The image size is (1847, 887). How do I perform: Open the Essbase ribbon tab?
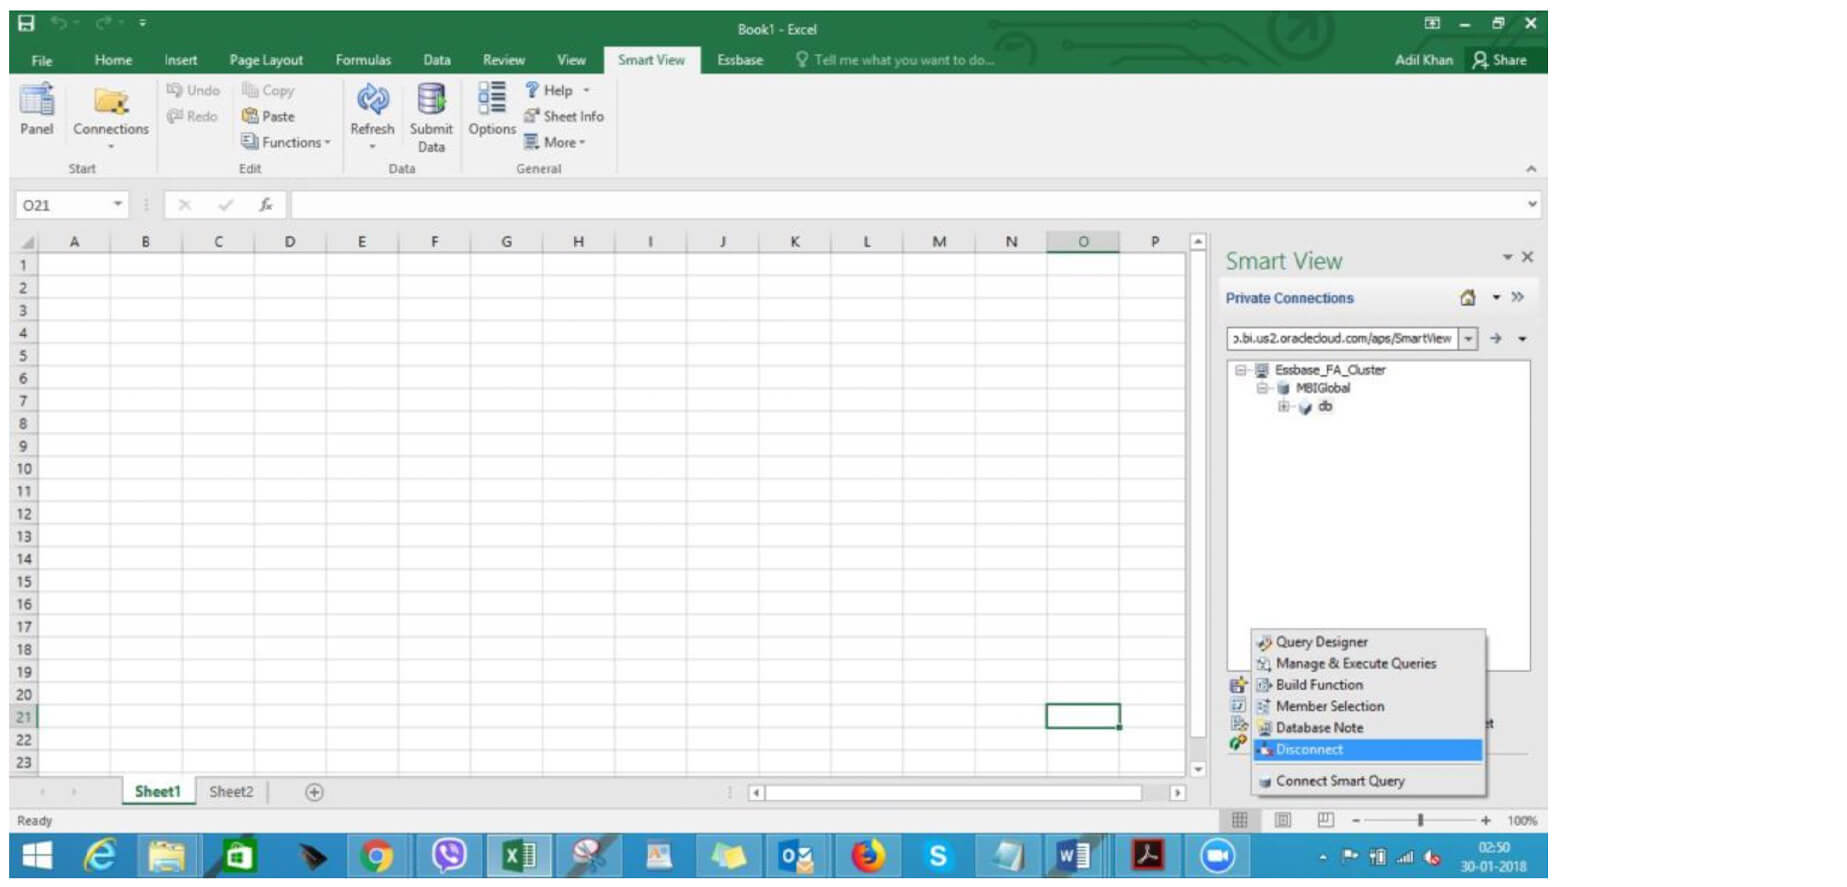coord(740,60)
